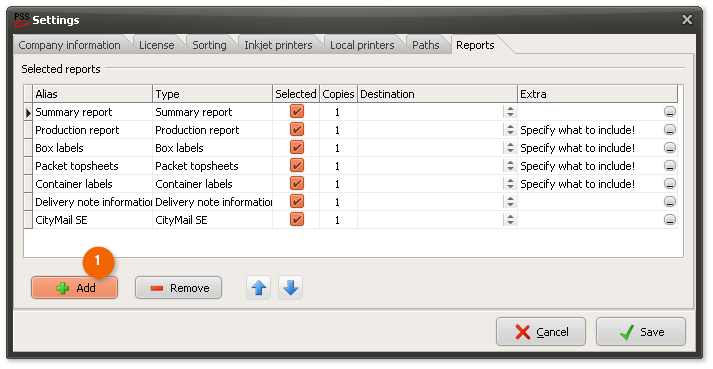
Task: Click the Extra column header
Action: tap(598, 94)
